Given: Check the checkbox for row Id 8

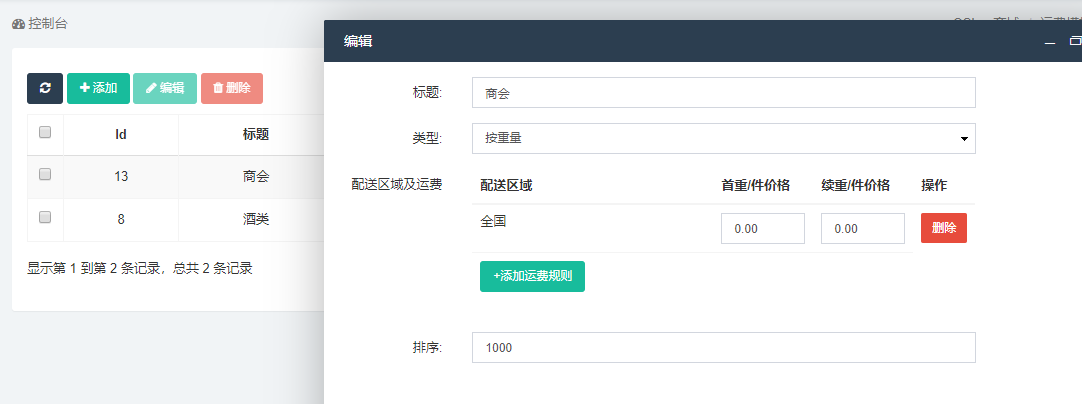Looking at the screenshot, I should [44, 216].
